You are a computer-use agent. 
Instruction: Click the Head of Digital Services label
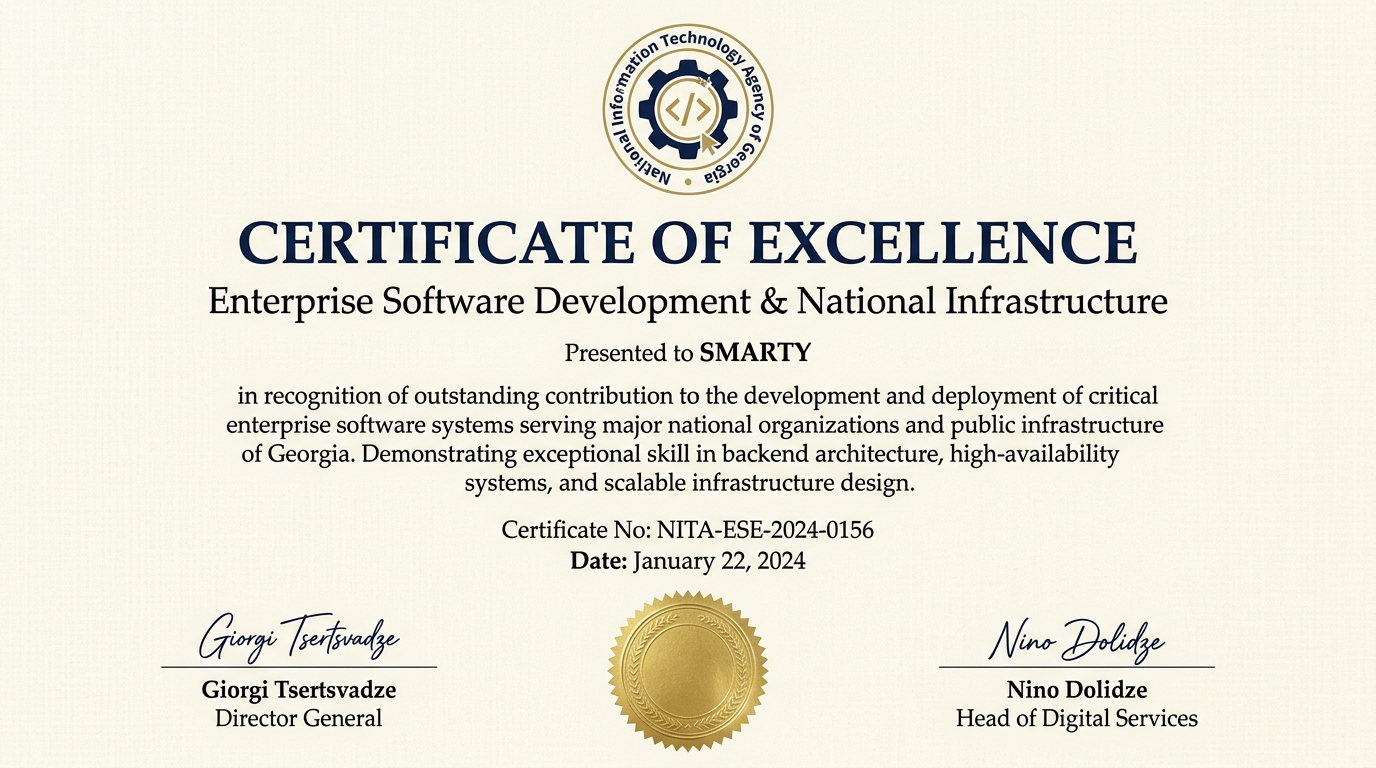pos(1076,718)
